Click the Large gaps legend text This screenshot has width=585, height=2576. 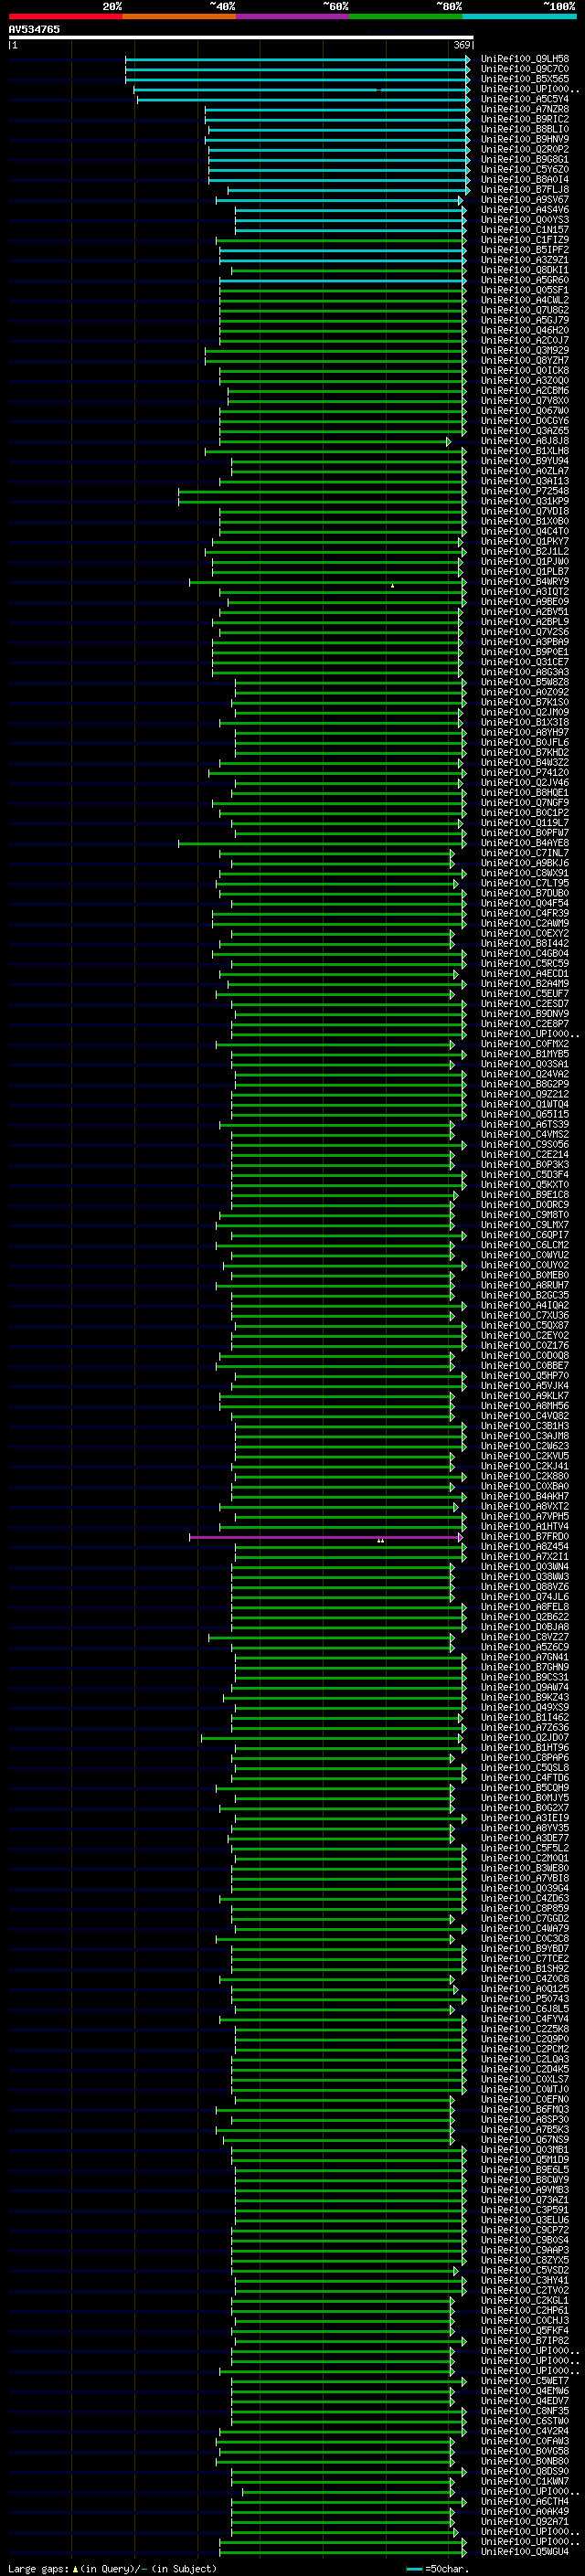(x=39, y=2568)
